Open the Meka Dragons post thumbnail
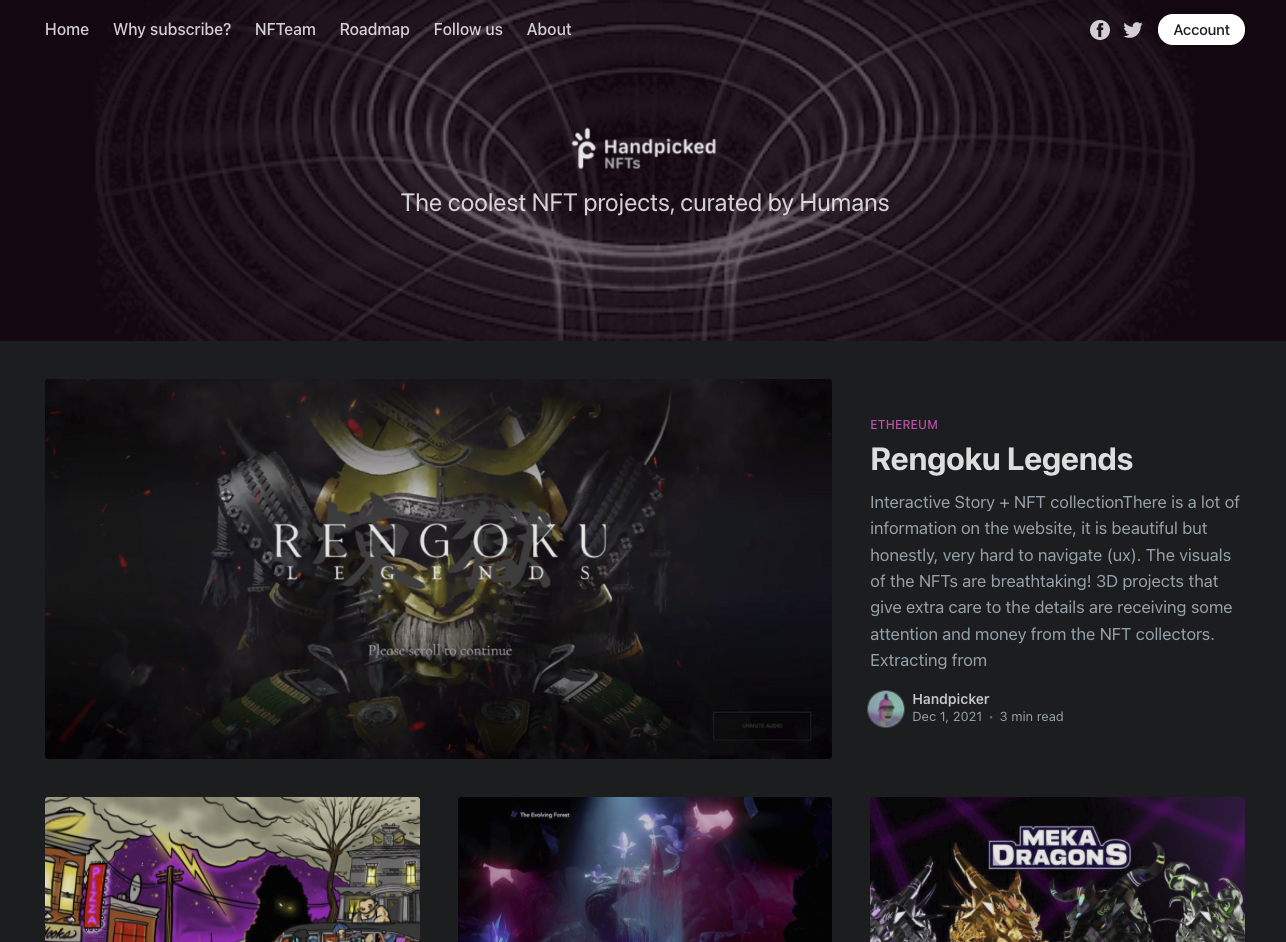This screenshot has height=942, width=1286. coord(1057,869)
